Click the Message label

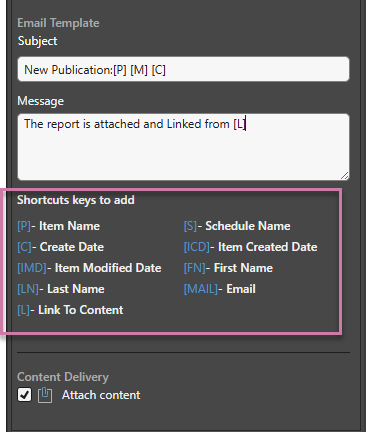[40, 101]
